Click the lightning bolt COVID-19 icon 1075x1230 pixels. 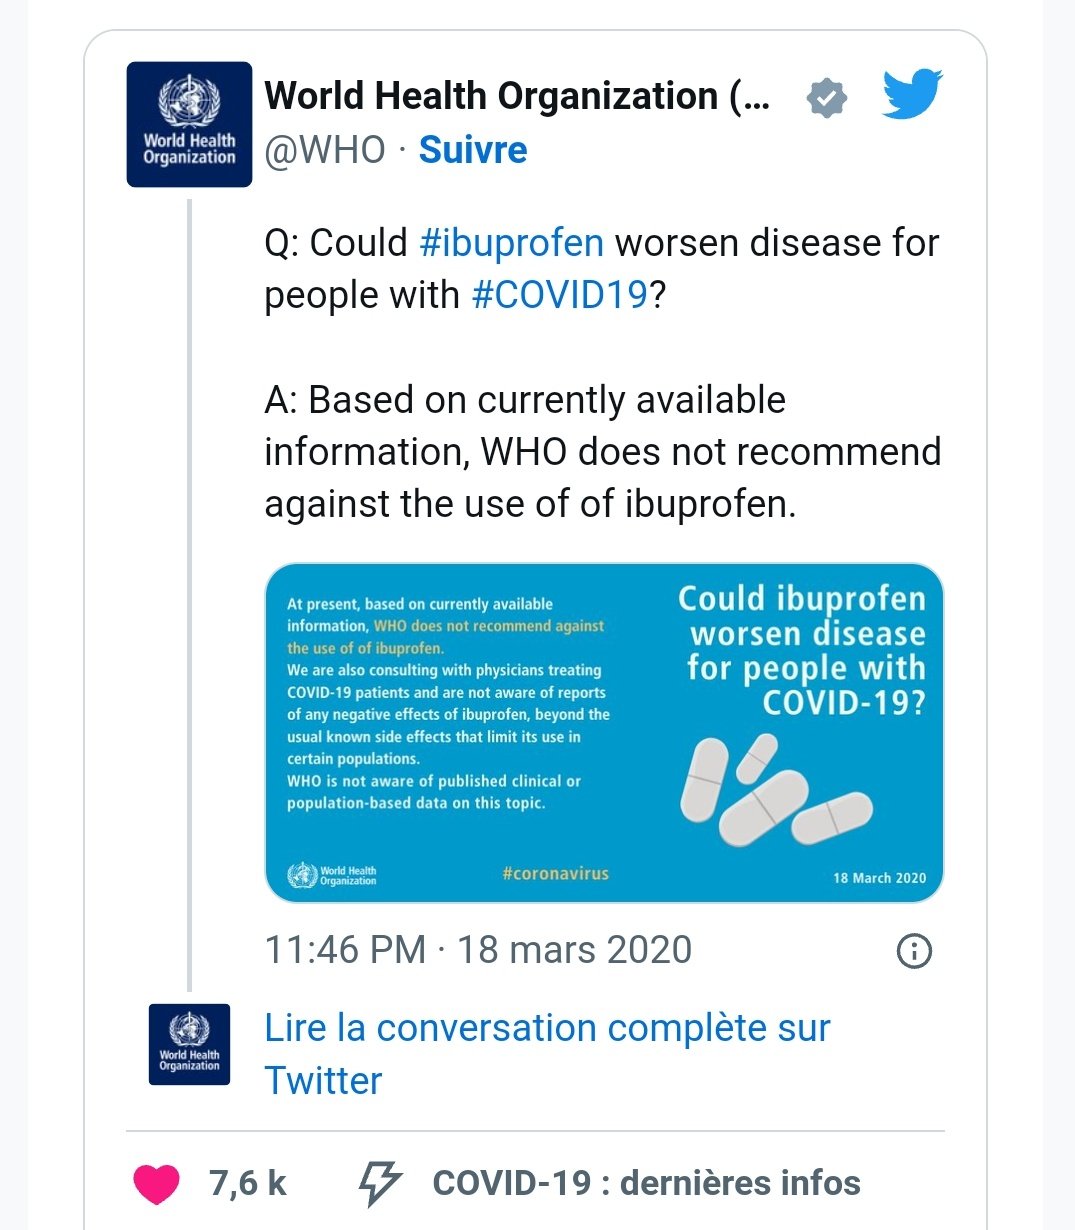click(379, 1184)
